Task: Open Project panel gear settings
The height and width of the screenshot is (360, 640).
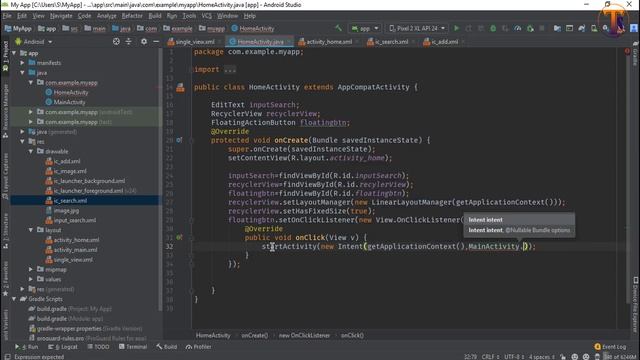Action: (144, 42)
